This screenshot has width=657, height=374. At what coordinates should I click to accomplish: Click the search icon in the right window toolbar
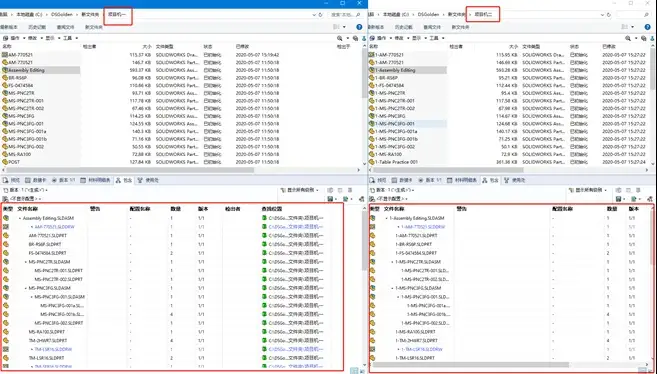point(628,38)
